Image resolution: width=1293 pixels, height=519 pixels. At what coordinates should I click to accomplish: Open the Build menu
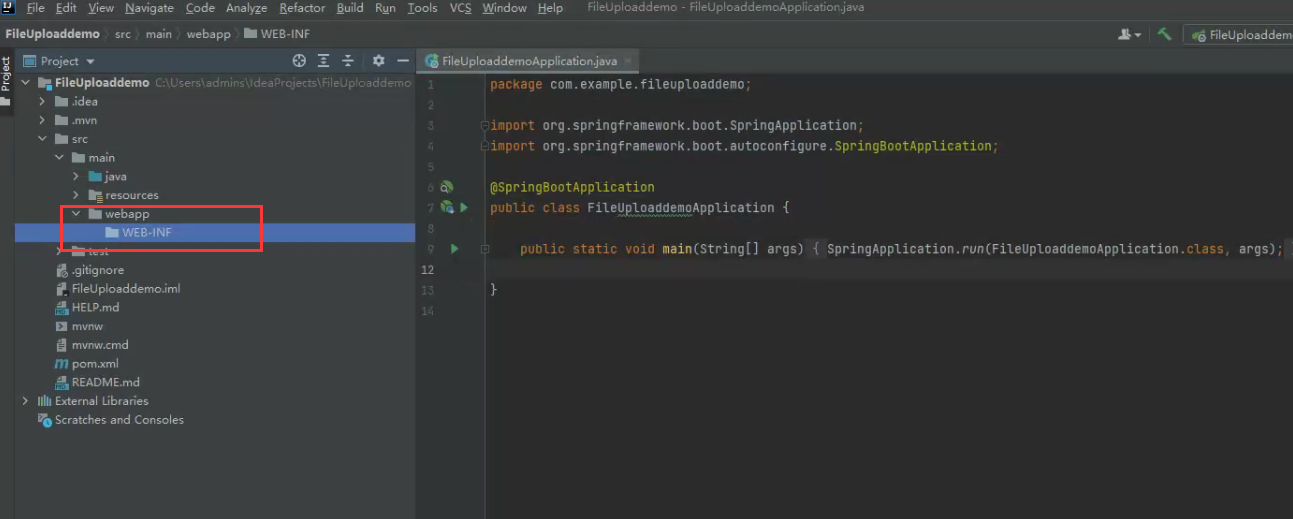350,8
